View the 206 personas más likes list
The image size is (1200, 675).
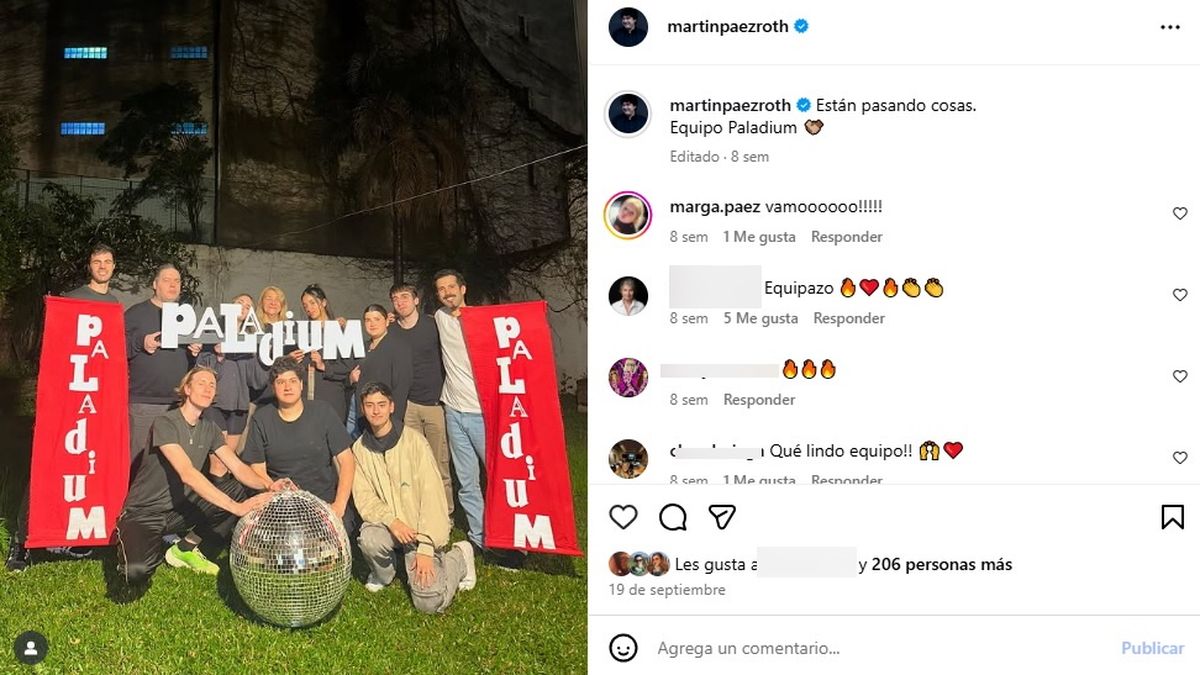pos(941,565)
